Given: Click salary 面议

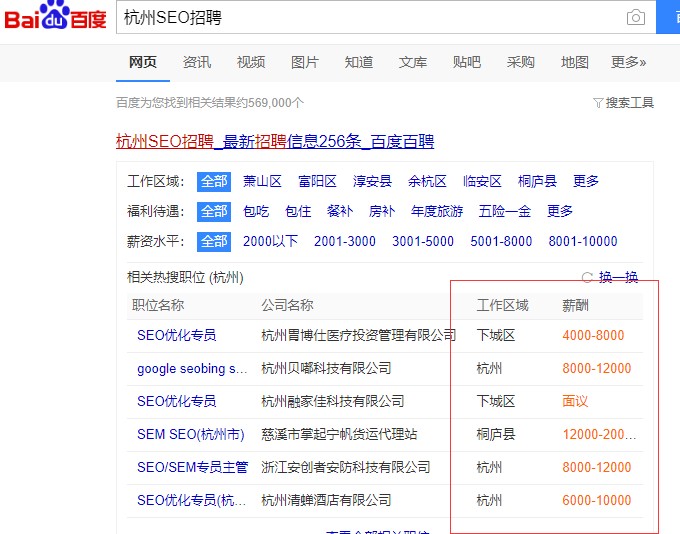Looking at the screenshot, I should click(575, 401).
